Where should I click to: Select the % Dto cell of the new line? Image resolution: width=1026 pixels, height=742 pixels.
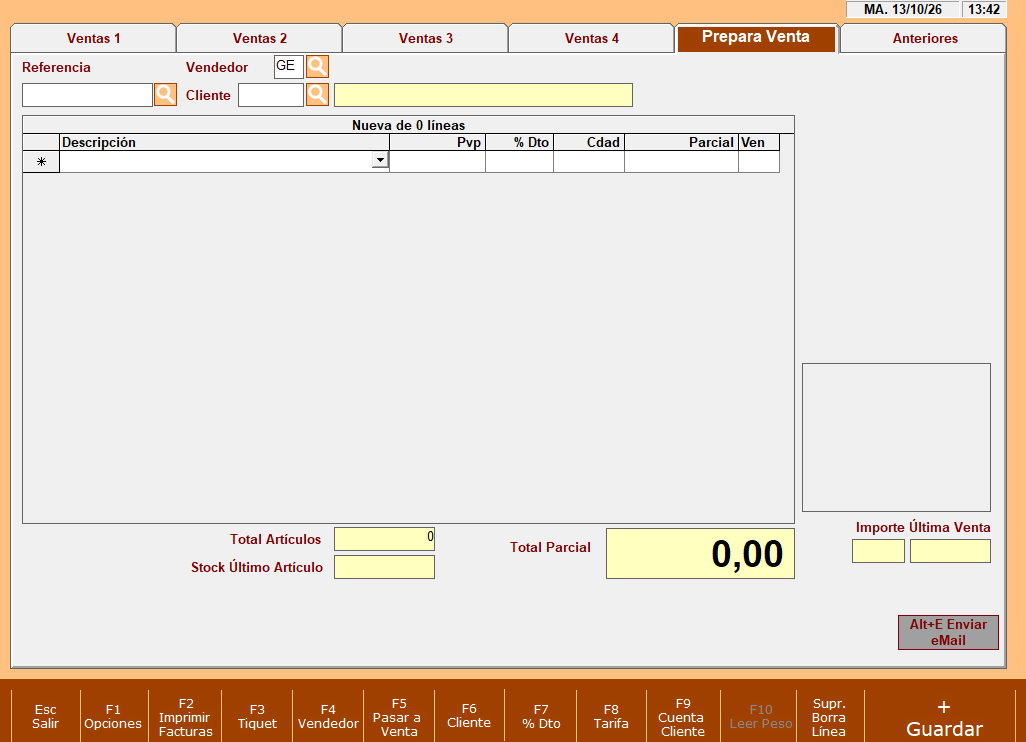(x=520, y=162)
